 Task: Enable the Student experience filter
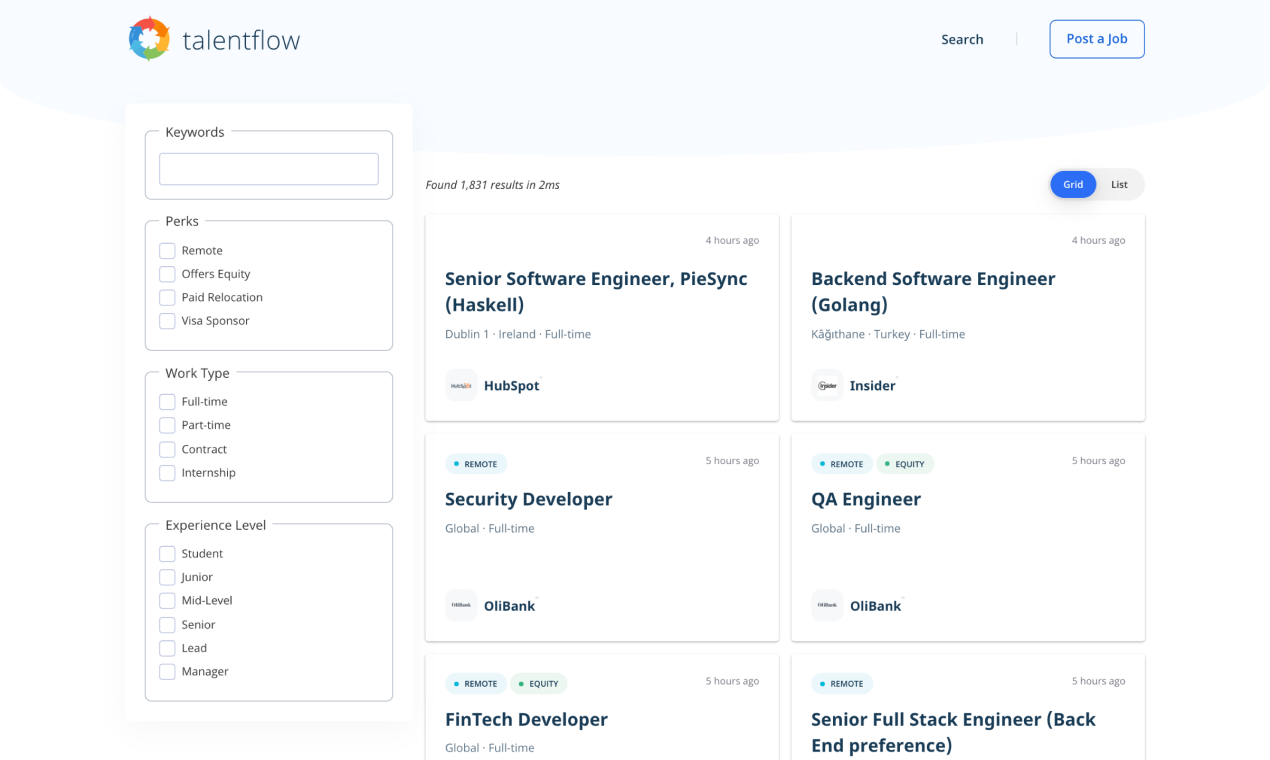pyautogui.click(x=167, y=553)
